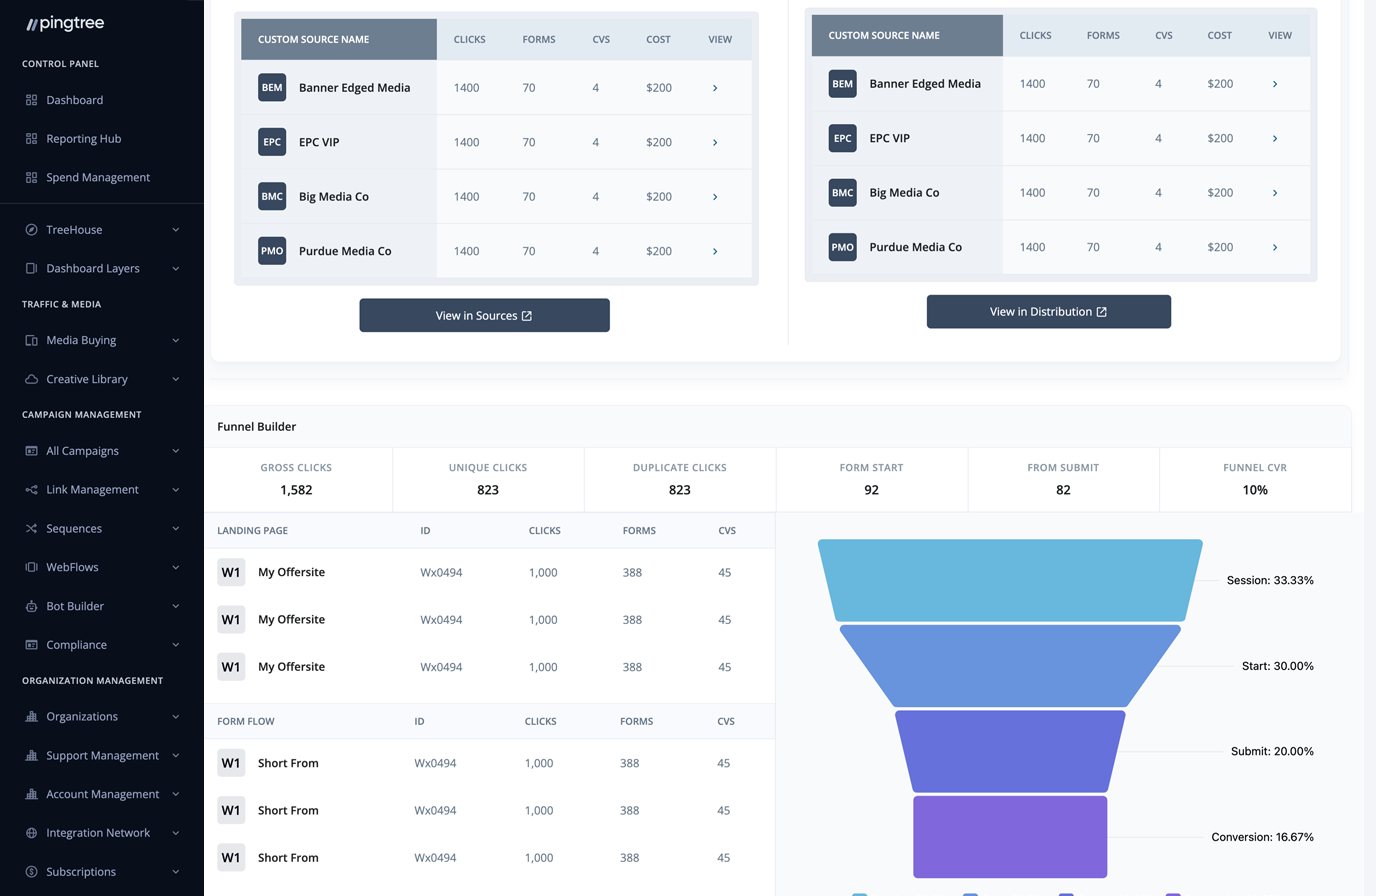Click the Subscriptions dollar icon
Image resolution: width=1376 pixels, height=896 pixels.
tap(31, 872)
